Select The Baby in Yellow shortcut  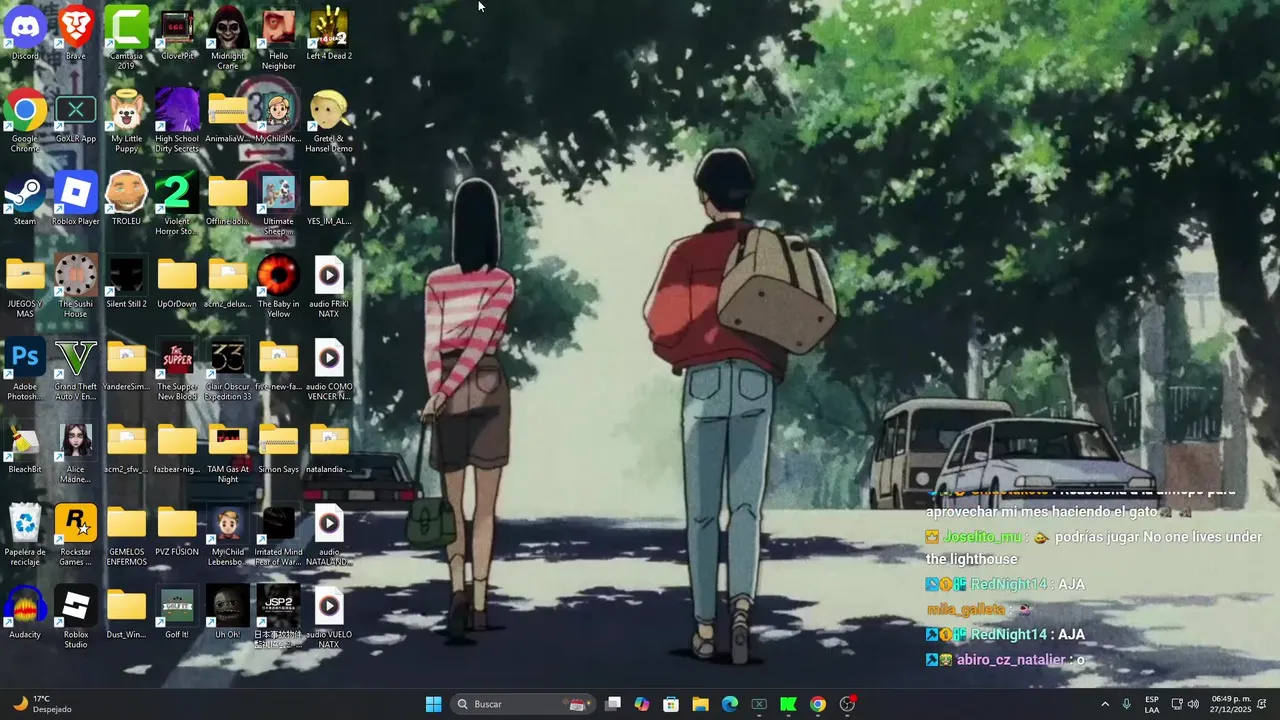pos(278,286)
